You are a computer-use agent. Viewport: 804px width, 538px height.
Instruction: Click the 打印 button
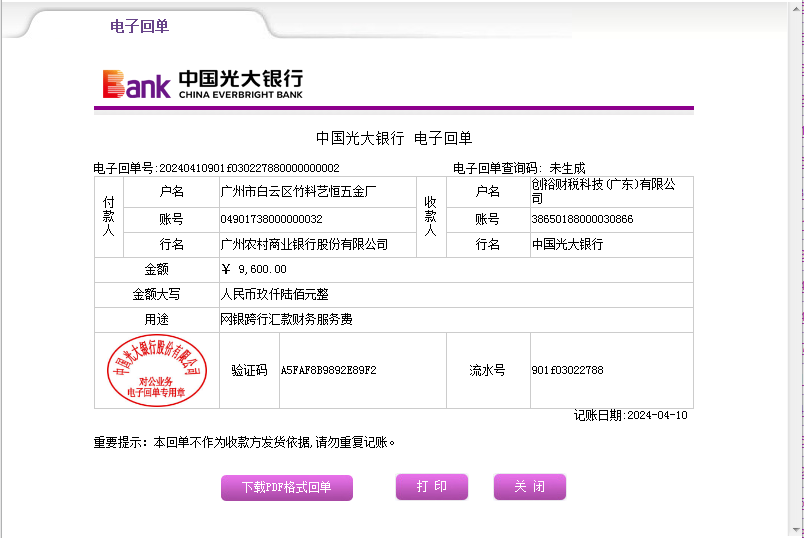tap(432, 486)
